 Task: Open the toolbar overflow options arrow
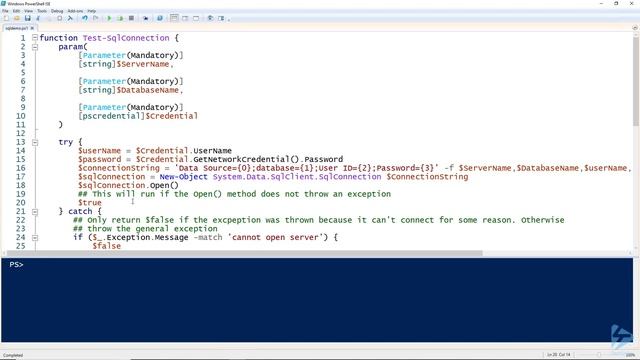(x=229, y=19)
